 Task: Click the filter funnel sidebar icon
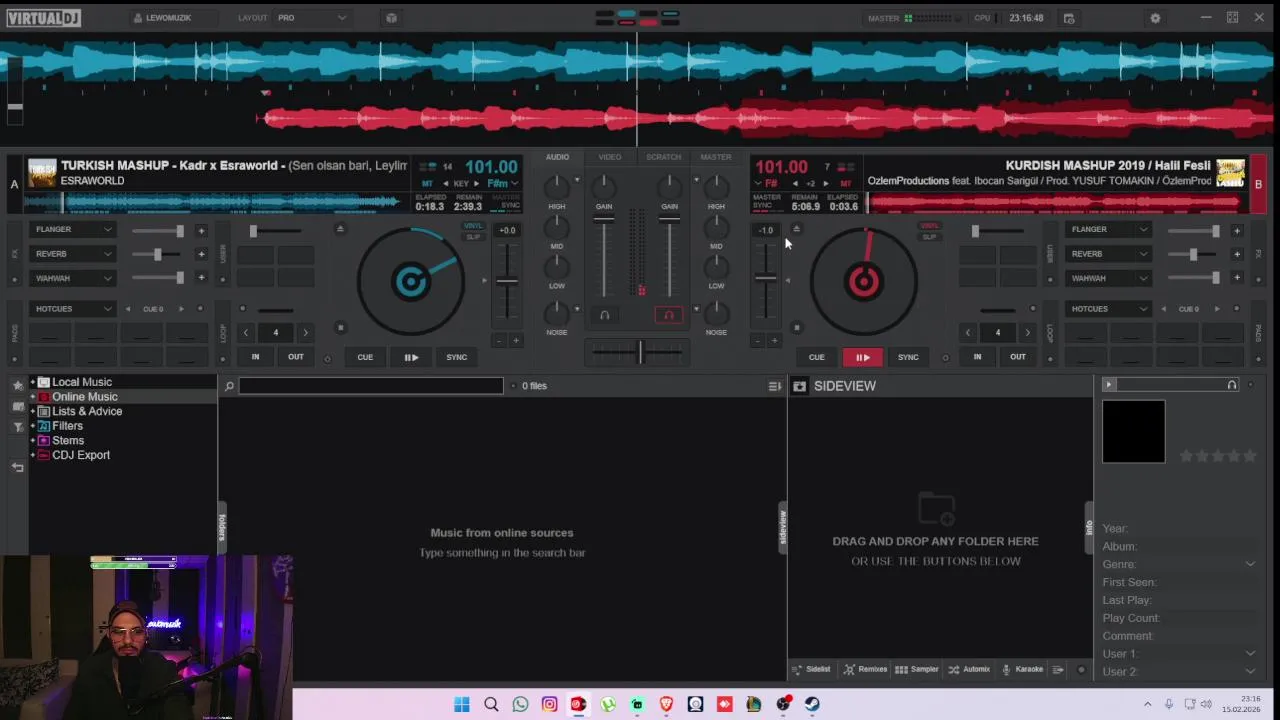pyautogui.click(x=17, y=427)
